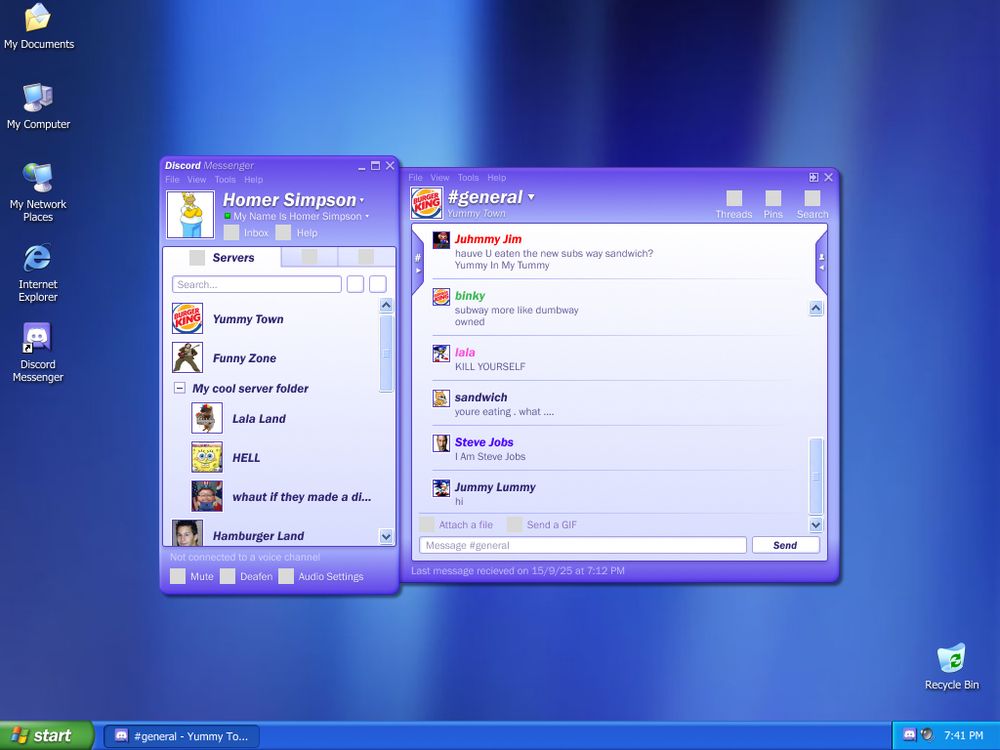Screen dimensions: 1000x750
Task: Click the 7:41 PM taskbar clock
Action: (963, 735)
